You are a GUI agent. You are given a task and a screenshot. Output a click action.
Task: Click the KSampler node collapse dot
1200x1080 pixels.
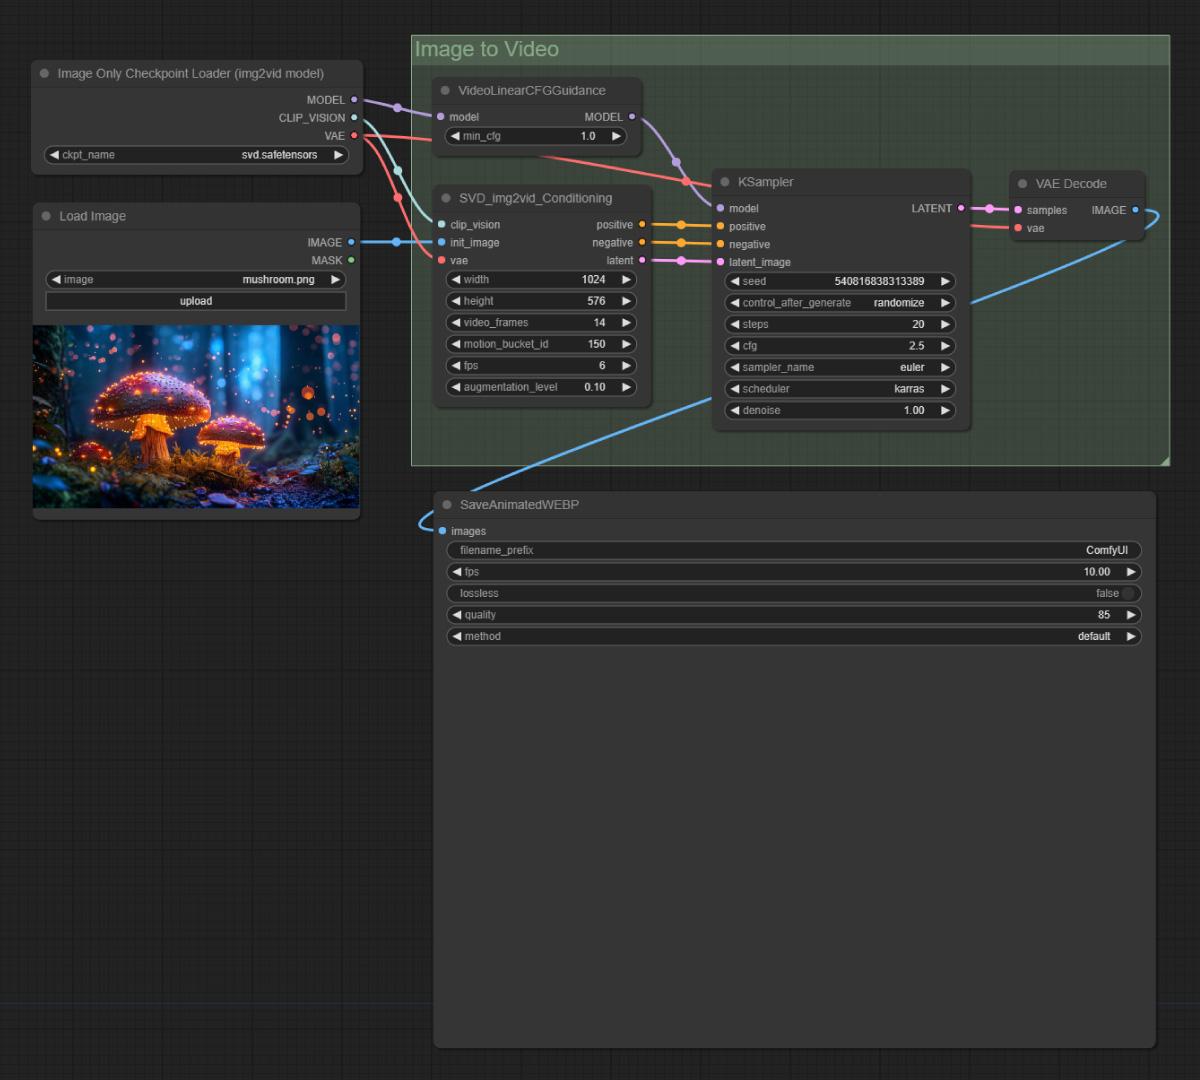(x=725, y=182)
